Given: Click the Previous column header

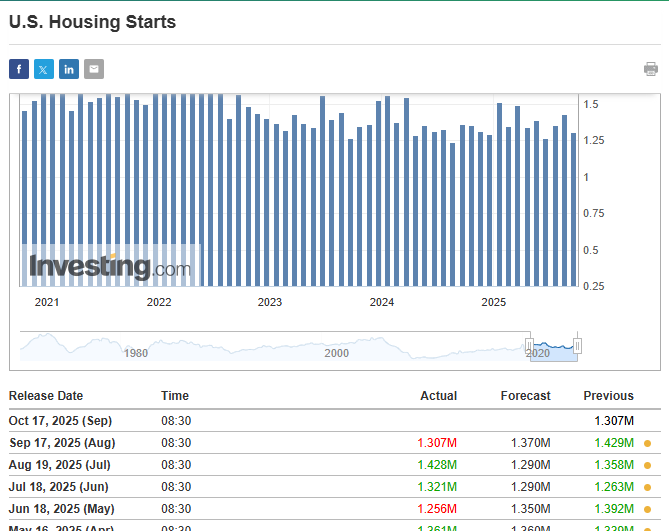Looking at the screenshot, I should (x=608, y=396).
